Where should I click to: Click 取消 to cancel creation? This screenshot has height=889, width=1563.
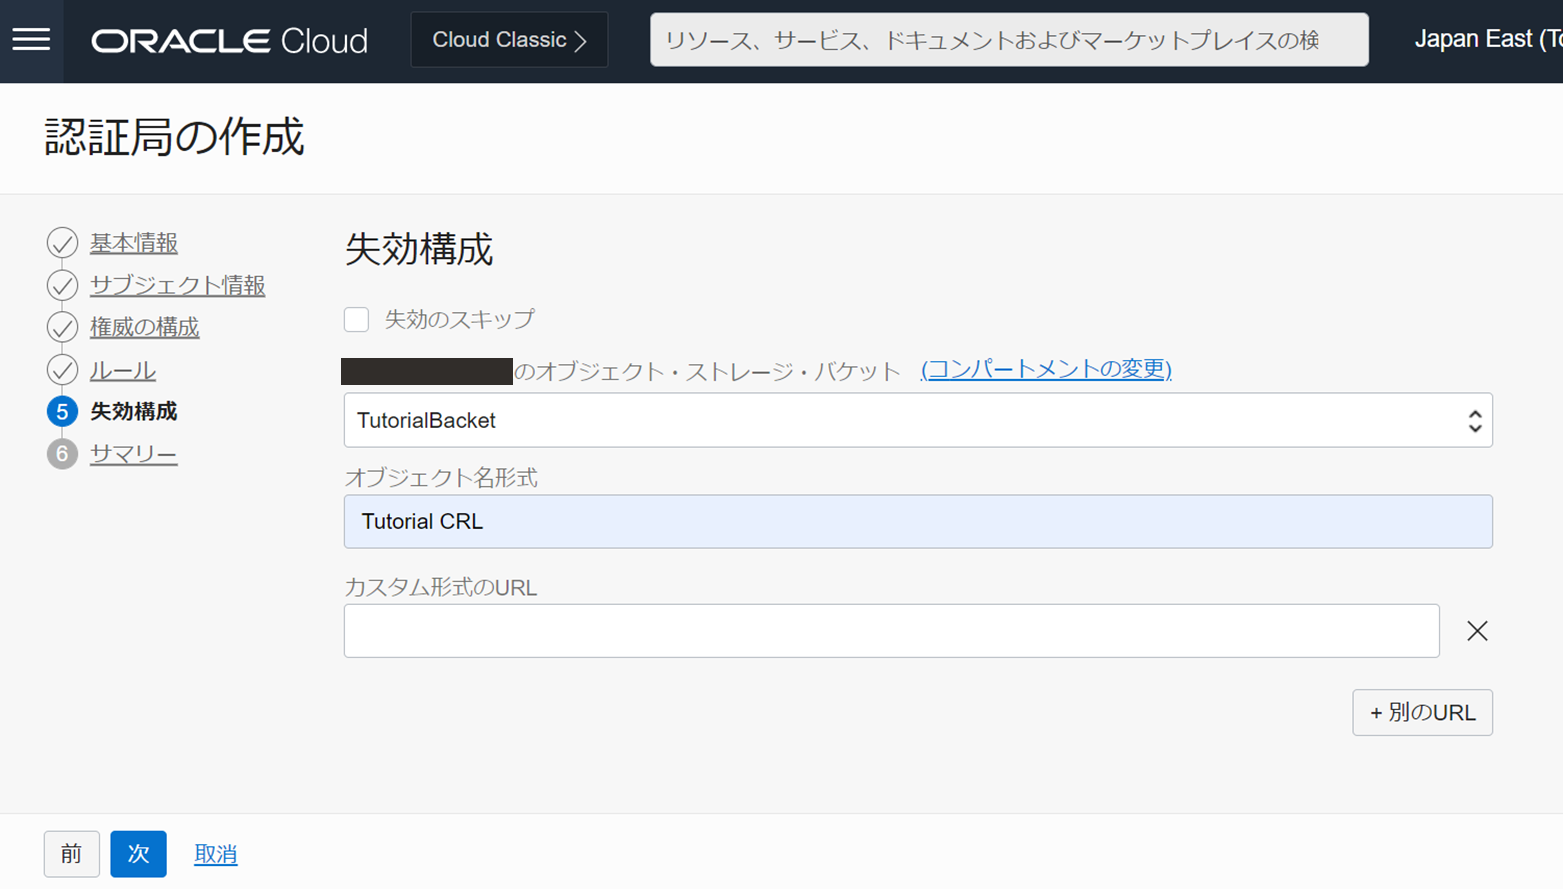click(215, 854)
